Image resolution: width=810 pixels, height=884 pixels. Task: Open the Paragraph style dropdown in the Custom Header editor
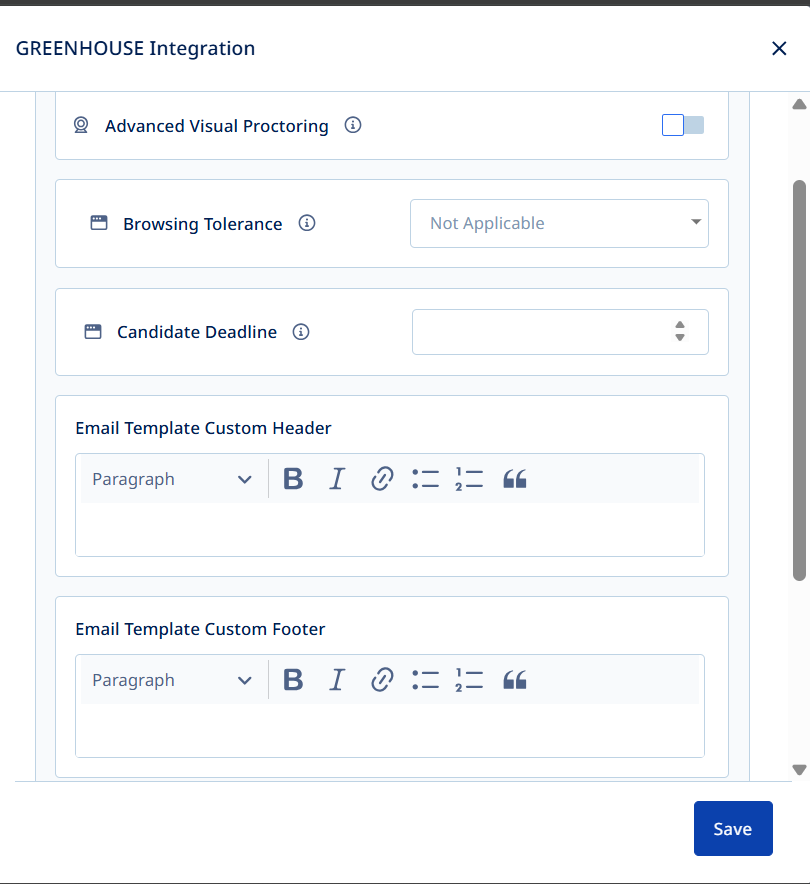(172, 479)
